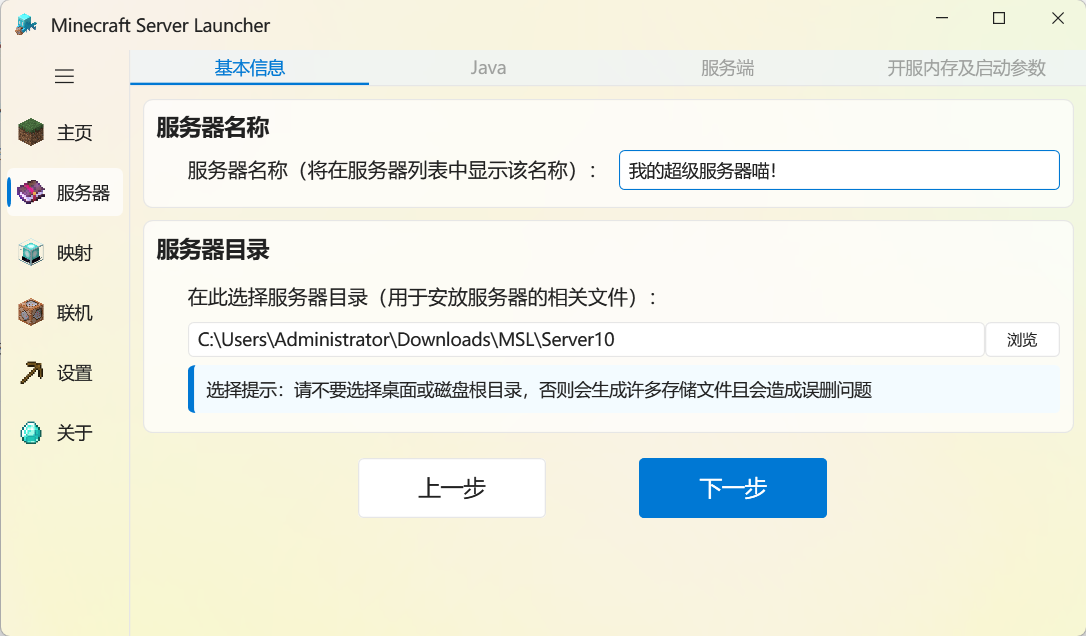Click the 服务器名称 text field

pos(838,170)
